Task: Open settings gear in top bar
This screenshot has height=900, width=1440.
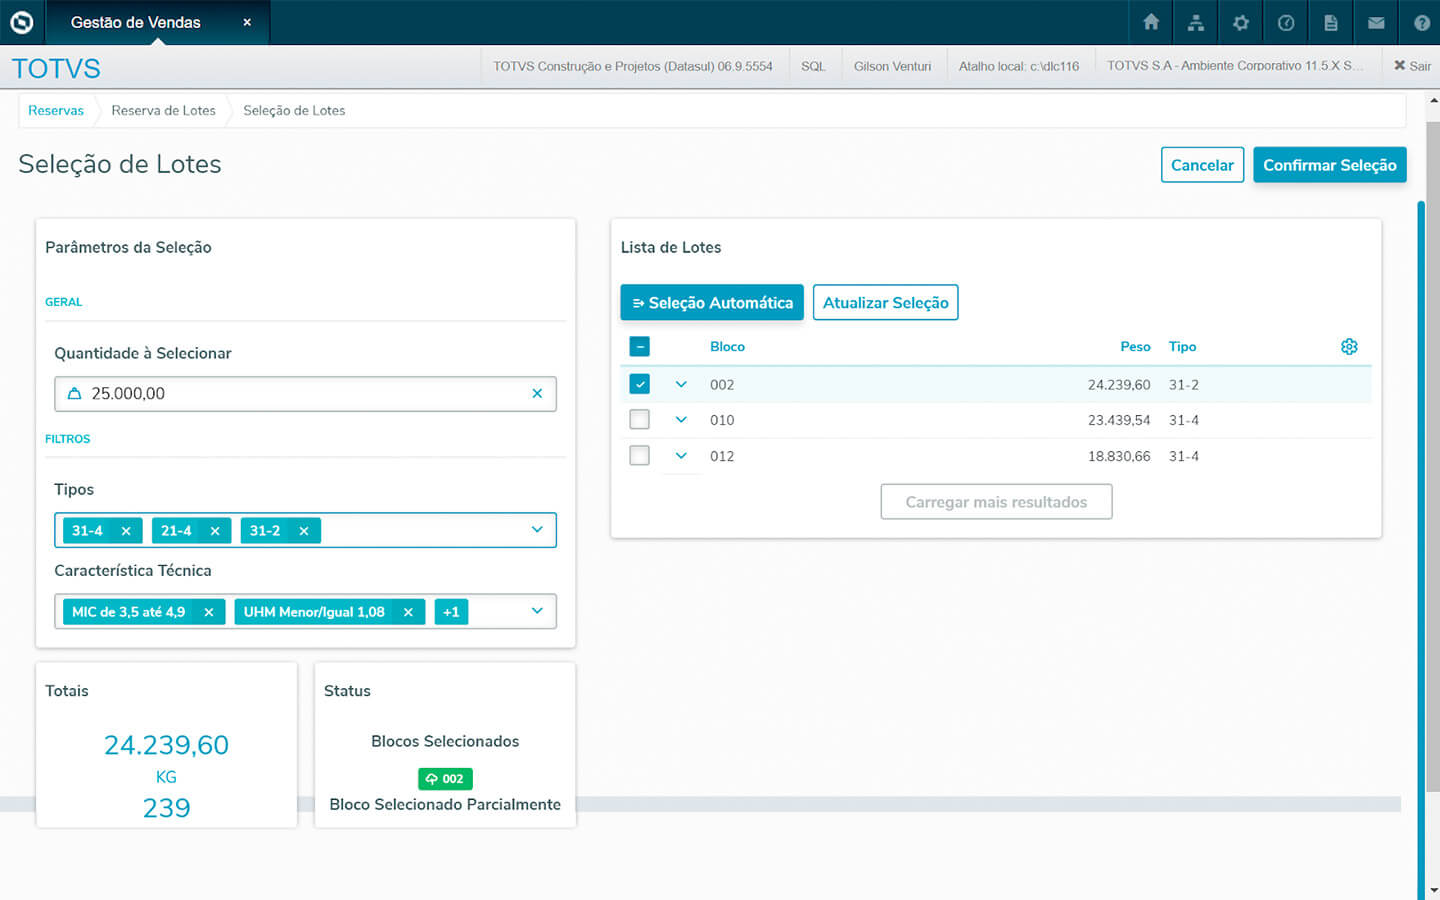Action: click(1241, 22)
